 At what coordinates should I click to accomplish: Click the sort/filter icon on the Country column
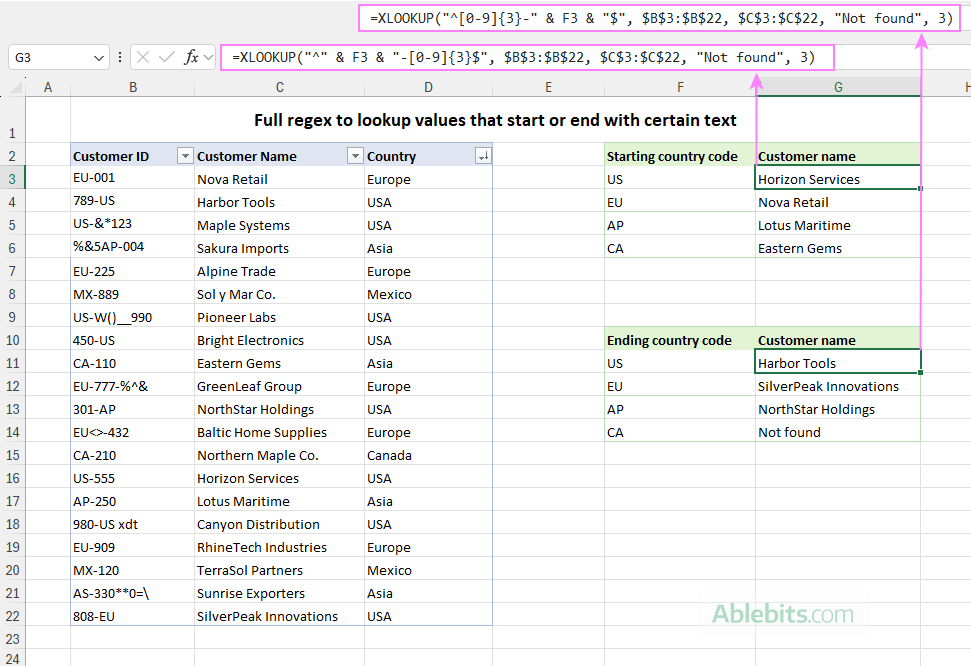(483, 156)
